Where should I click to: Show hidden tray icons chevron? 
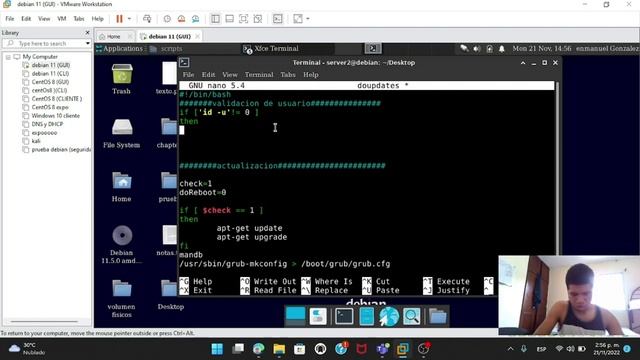coord(510,349)
